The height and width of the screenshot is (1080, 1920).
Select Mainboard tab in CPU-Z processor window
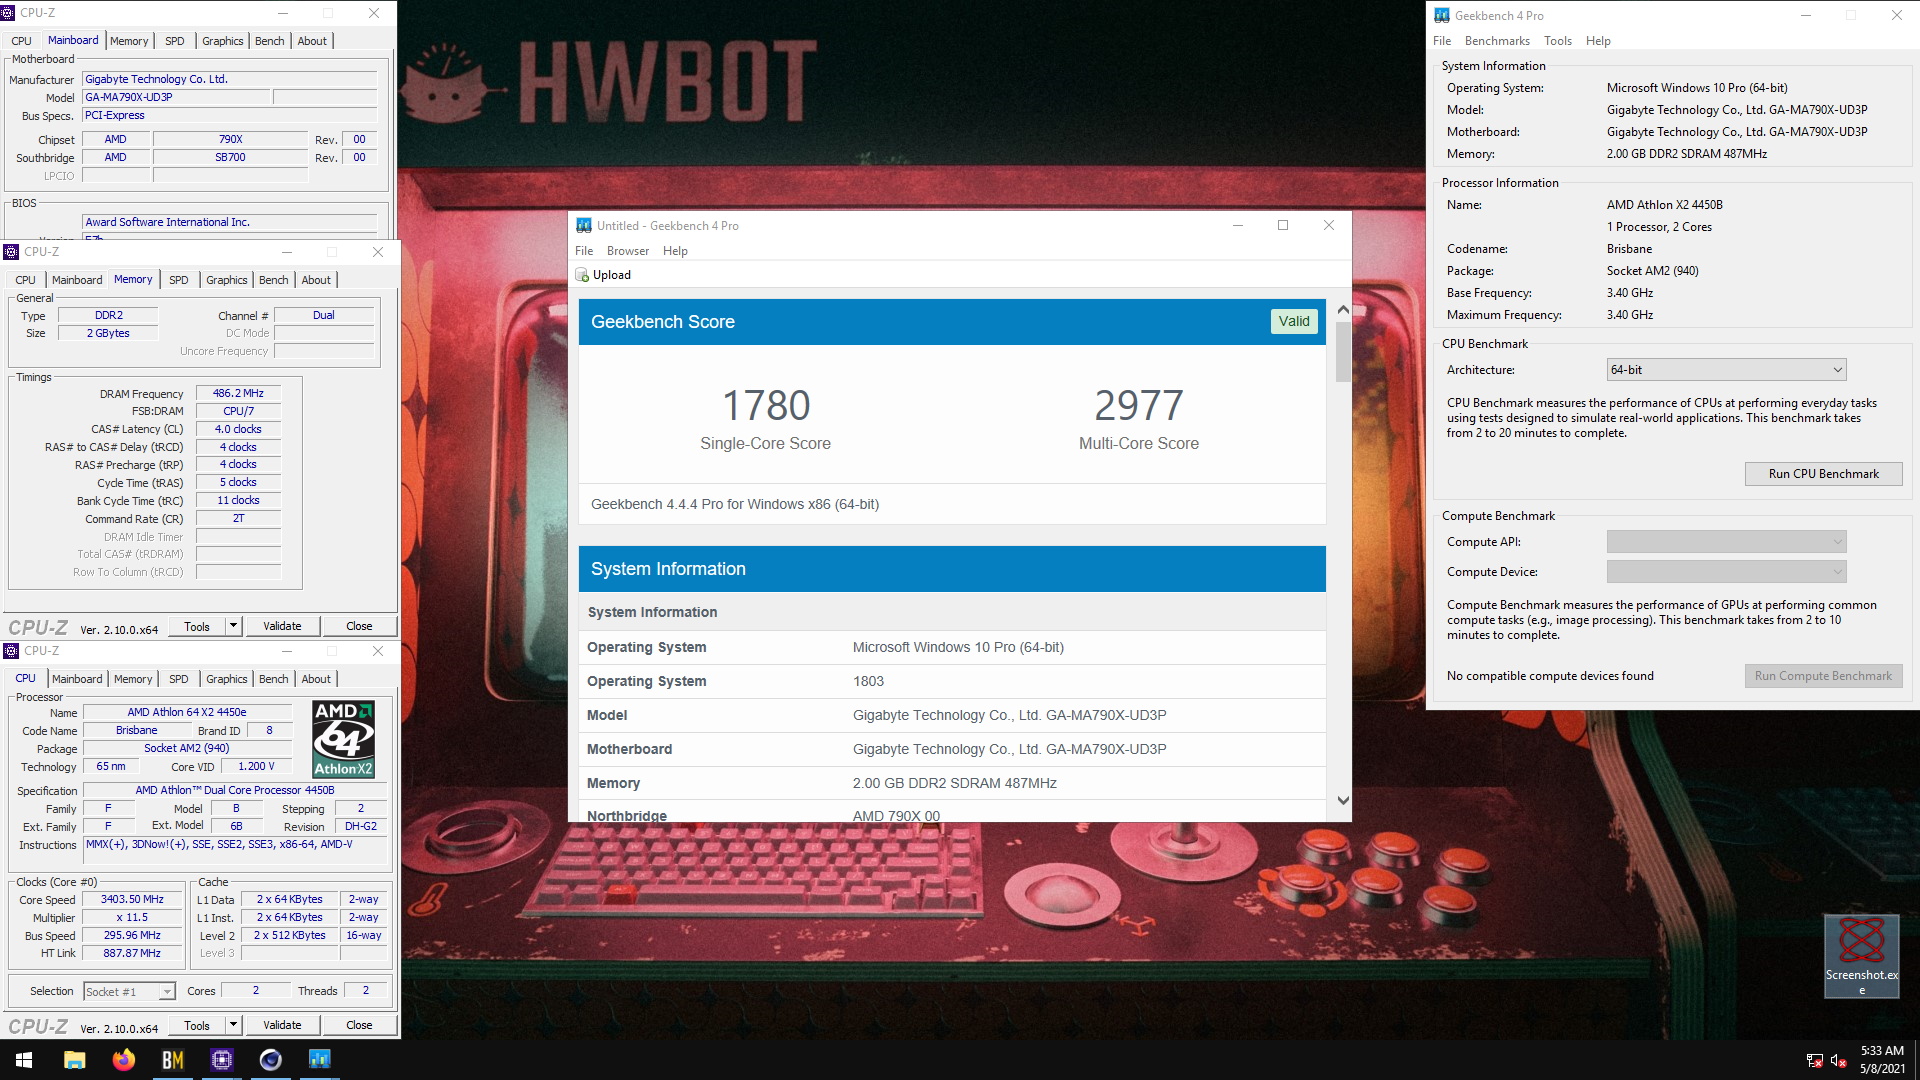pyautogui.click(x=77, y=679)
